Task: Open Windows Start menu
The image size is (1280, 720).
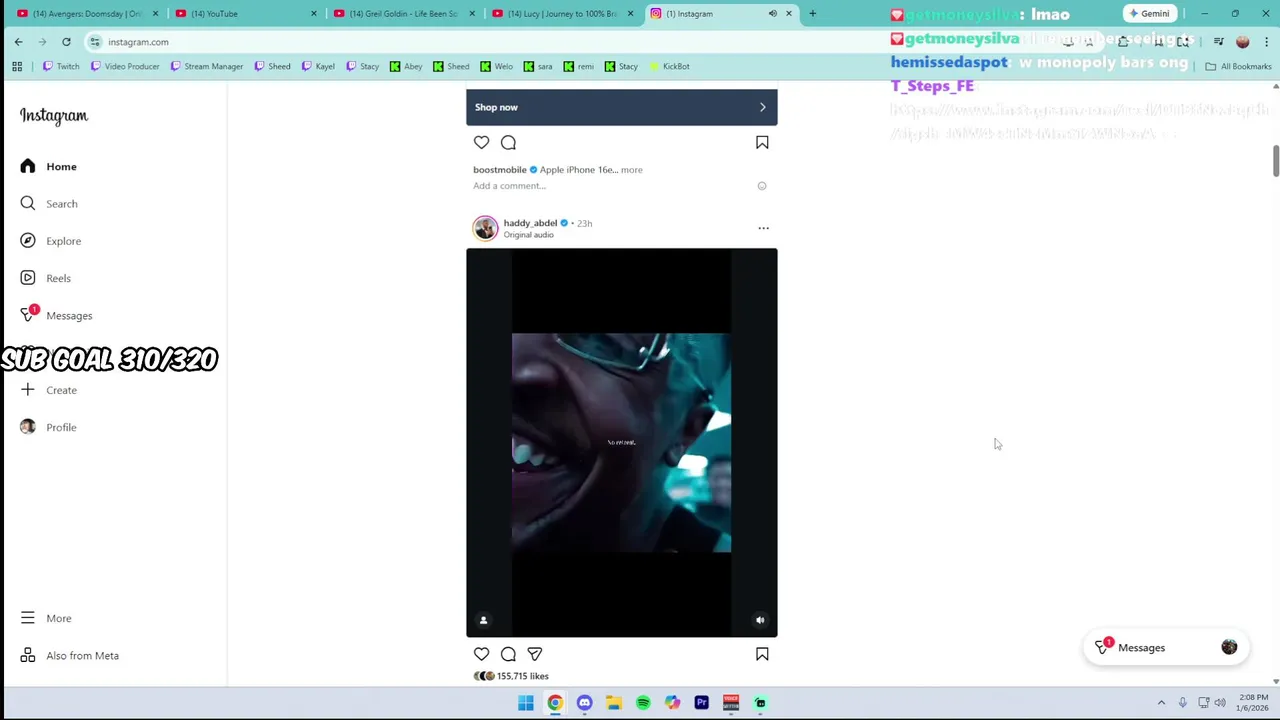Action: pos(525,703)
